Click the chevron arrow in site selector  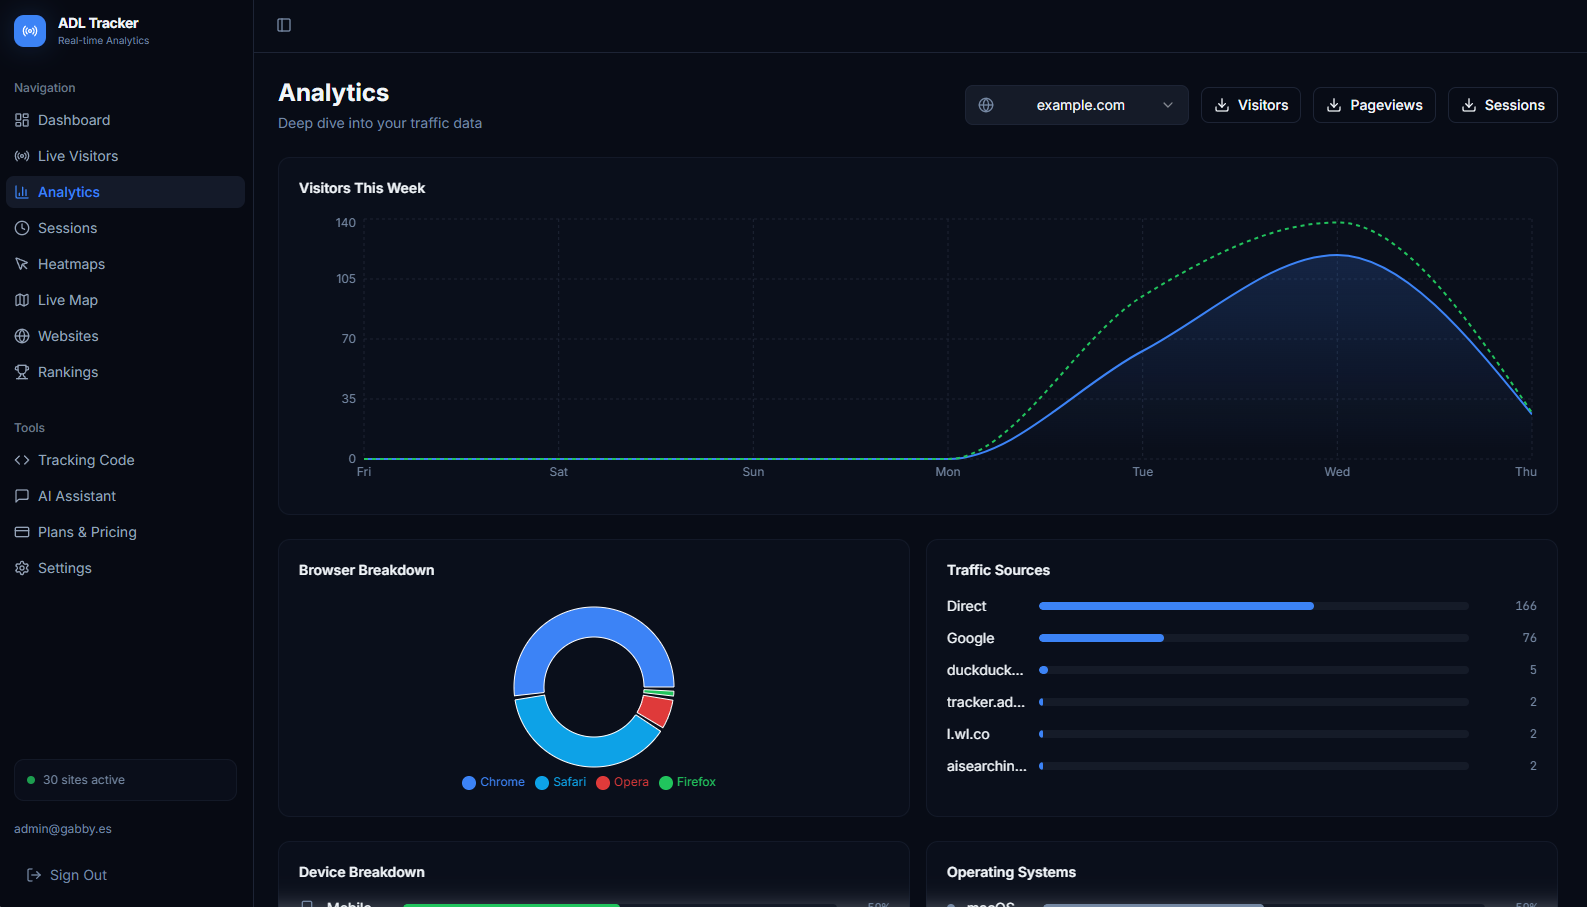coord(1168,105)
